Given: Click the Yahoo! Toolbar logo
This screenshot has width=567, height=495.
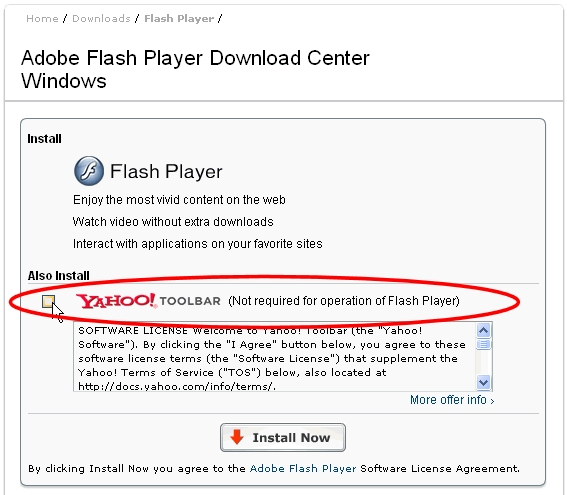Looking at the screenshot, I should [x=148, y=301].
